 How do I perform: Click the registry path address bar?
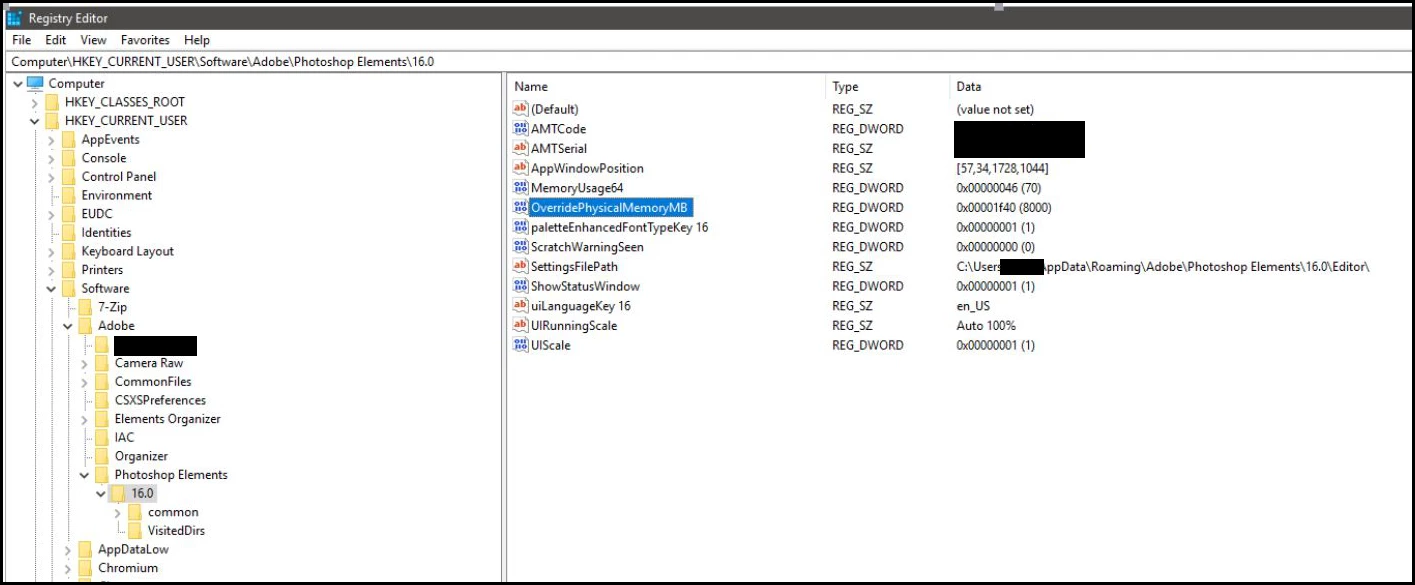point(707,61)
